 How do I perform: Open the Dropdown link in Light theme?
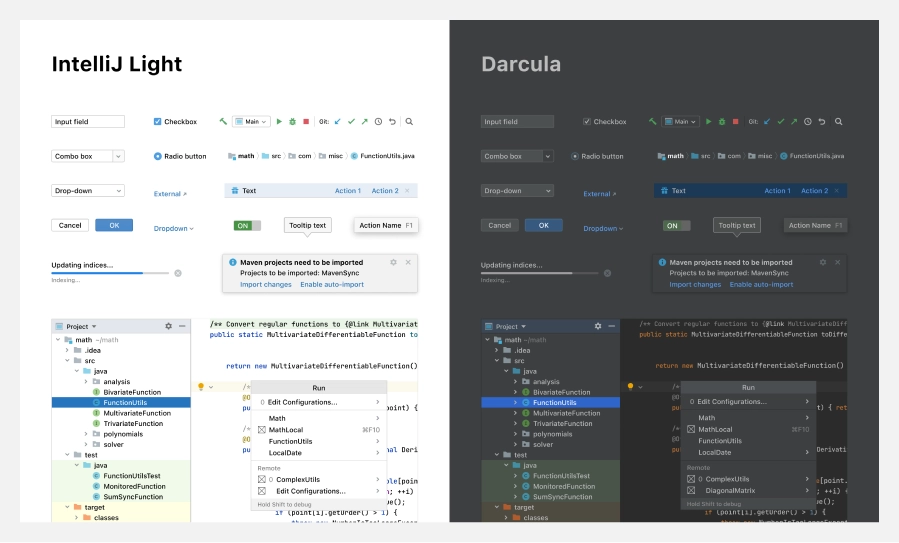coord(174,228)
